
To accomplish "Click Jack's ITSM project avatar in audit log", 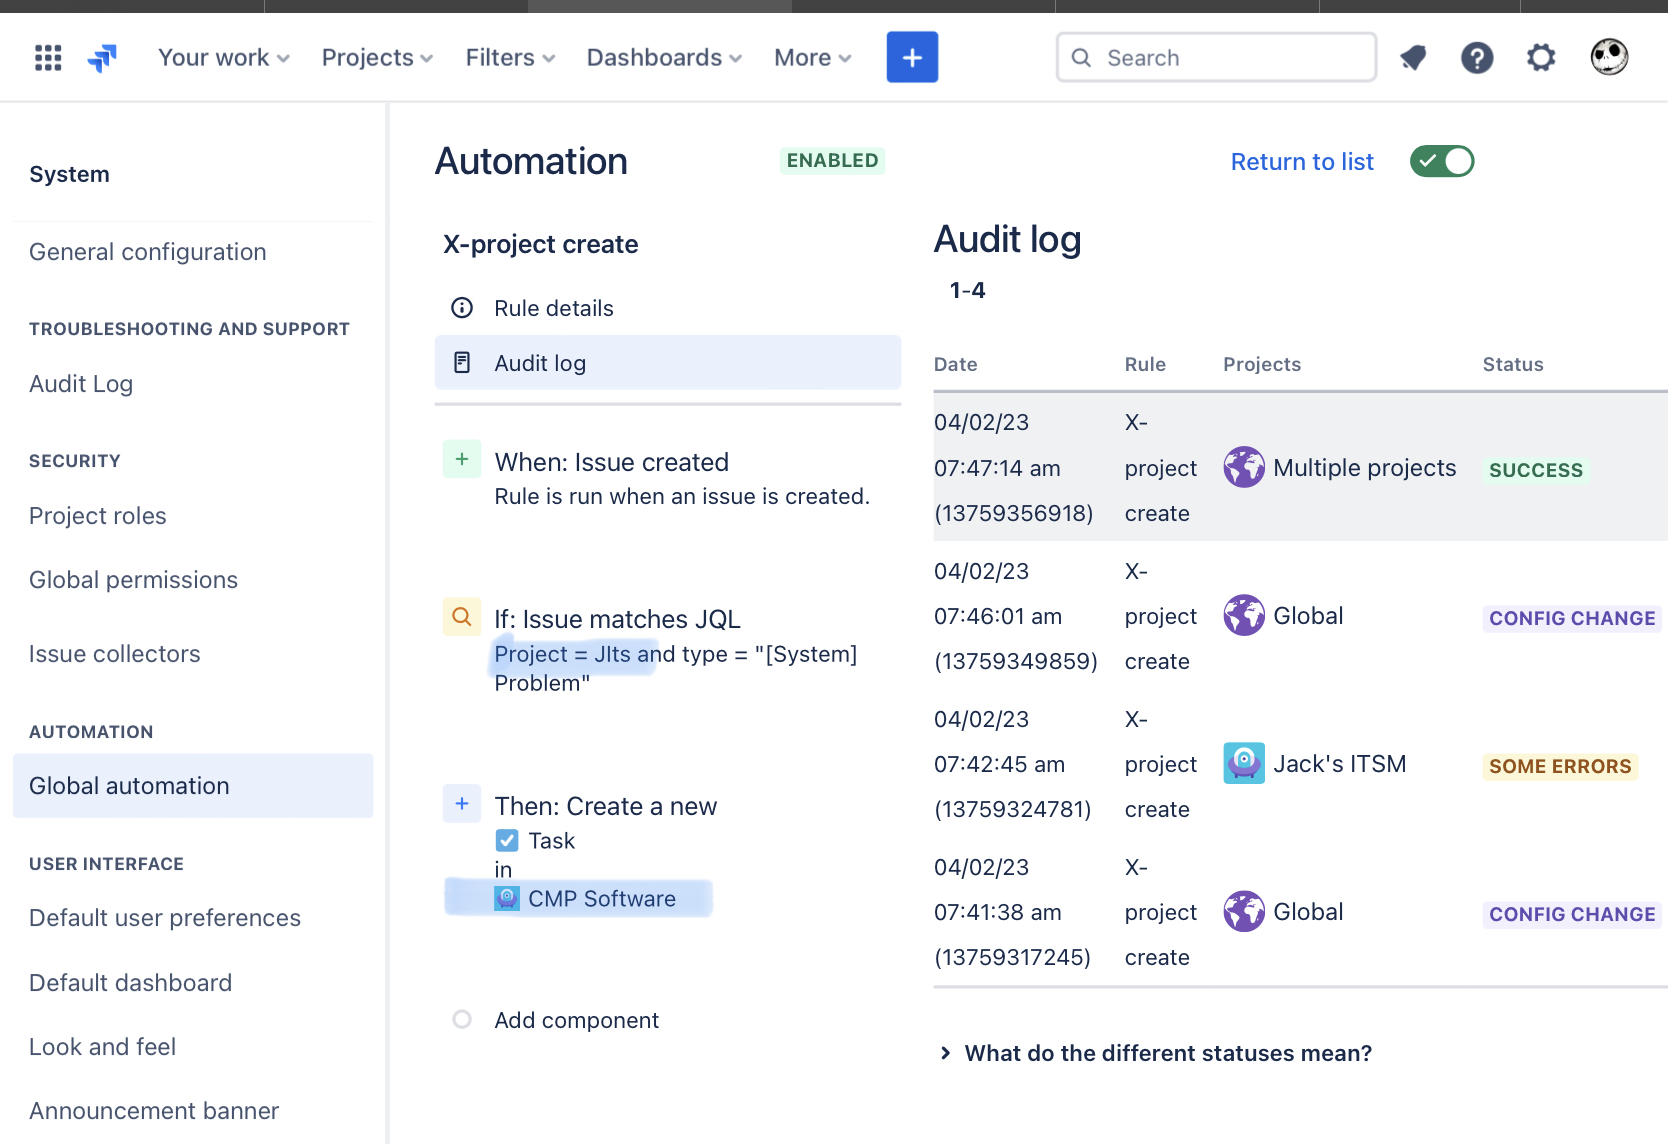I will pos(1243,763).
